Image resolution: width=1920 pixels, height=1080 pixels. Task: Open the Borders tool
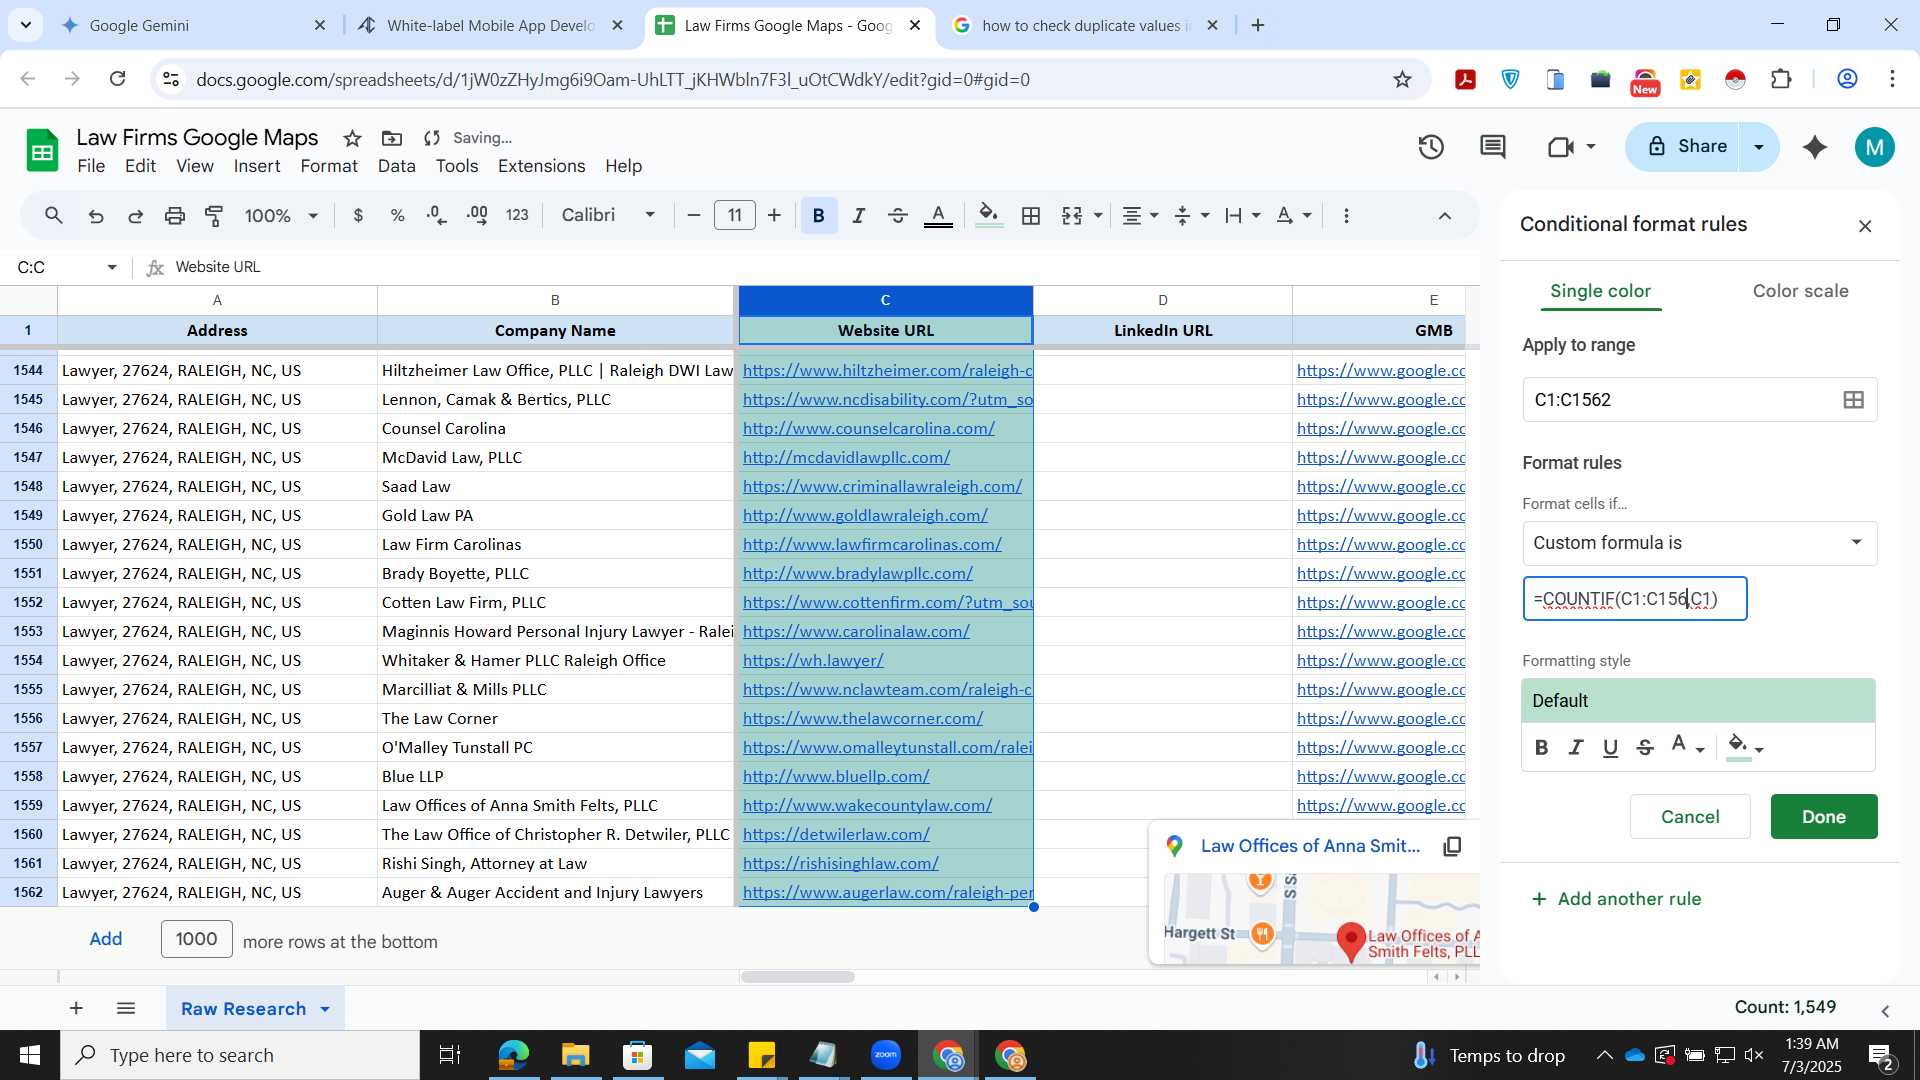tap(1031, 216)
